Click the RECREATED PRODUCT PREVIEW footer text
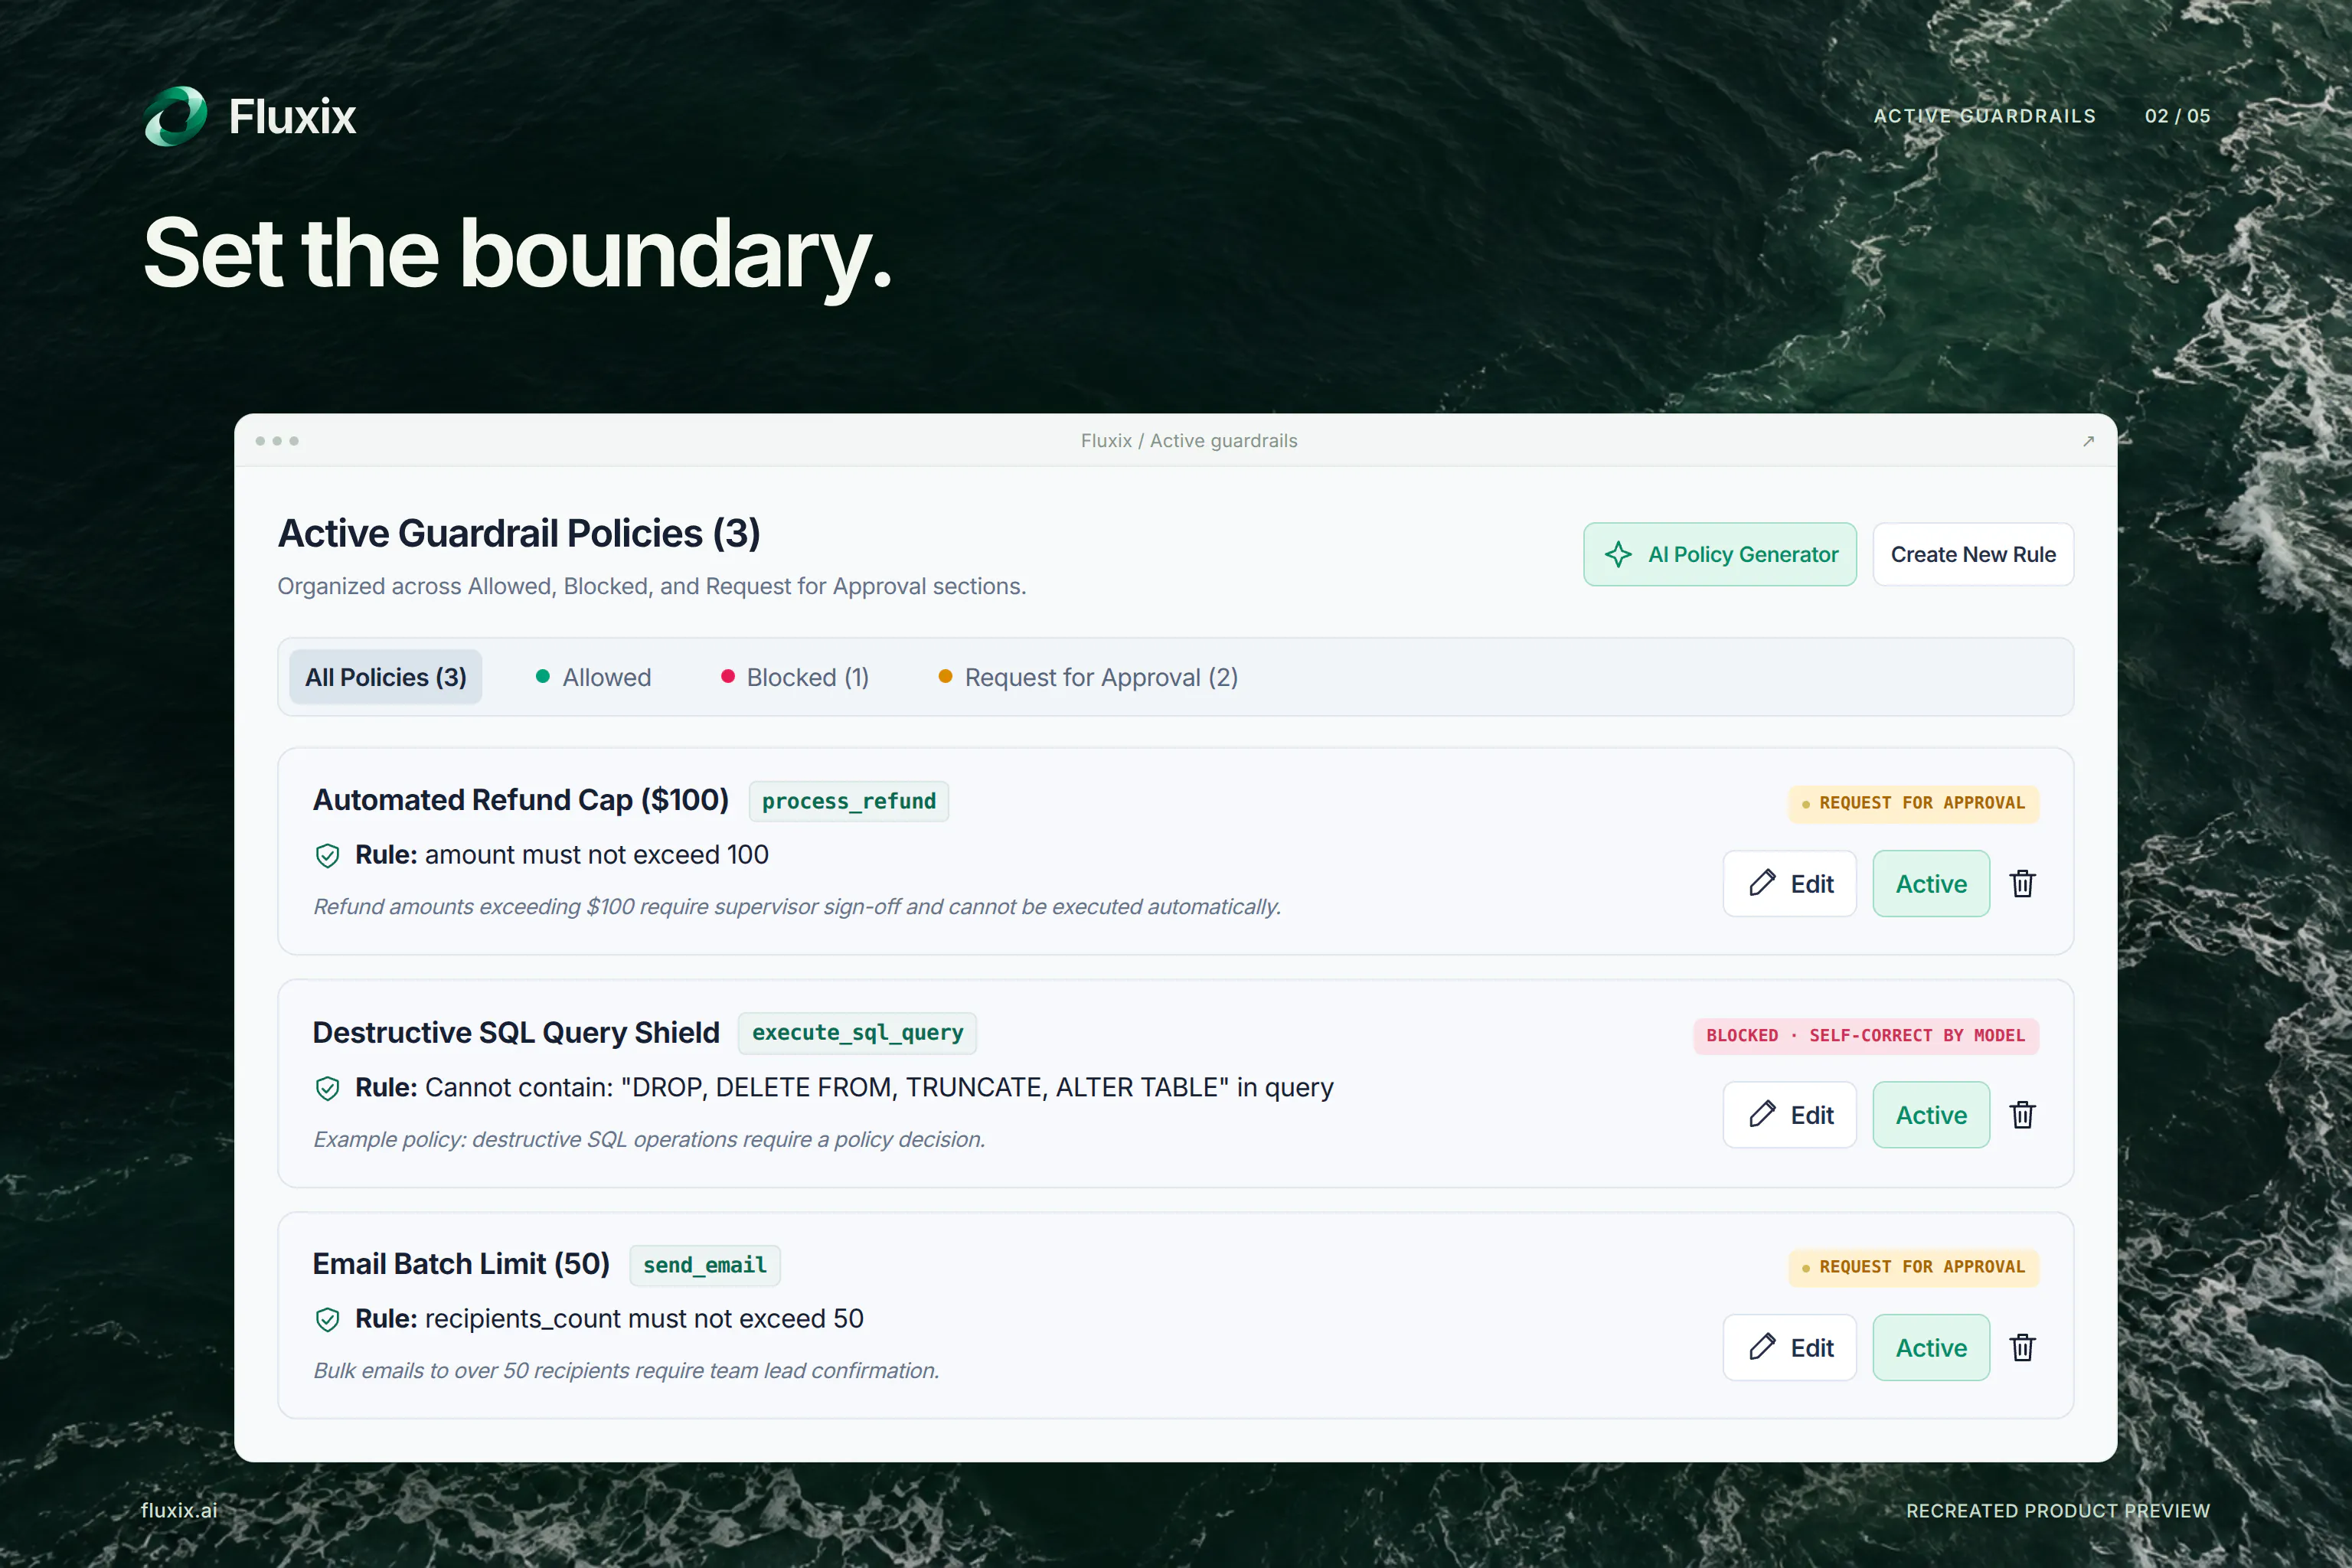The height and width of the screenshot is (1568, 2352). [x=2058, y=1510]
